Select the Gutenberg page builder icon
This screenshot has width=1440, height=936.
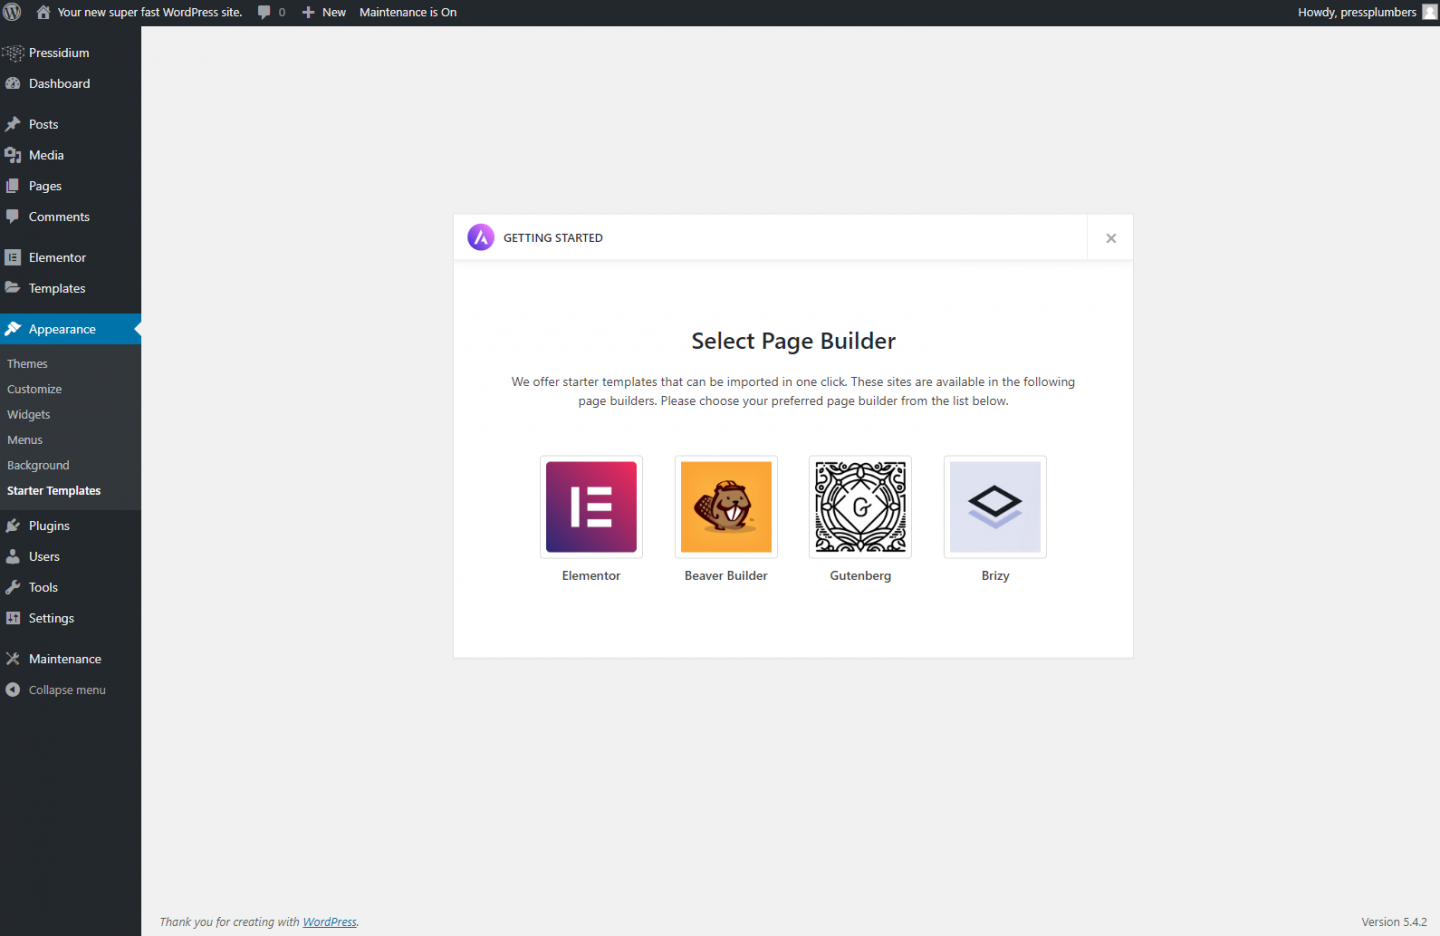860,507
